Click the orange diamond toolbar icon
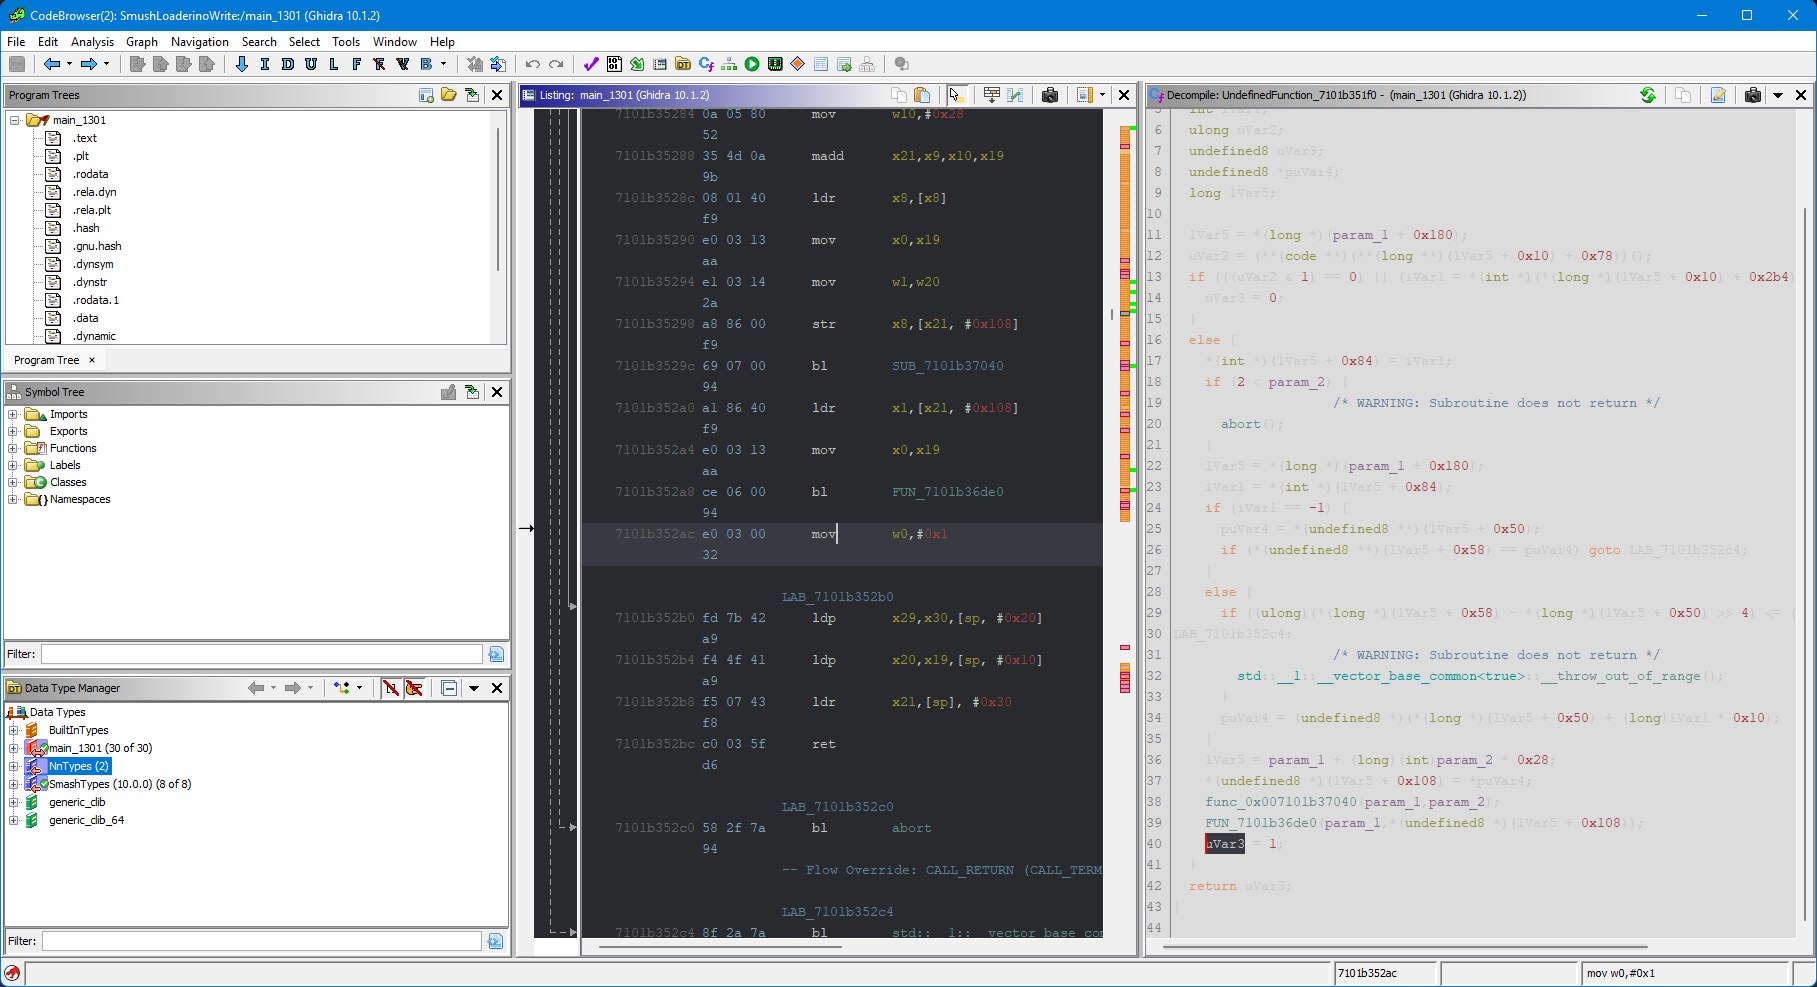Image resolution: width=1817 pixels, height=987 pixels. tap(798, 64)
